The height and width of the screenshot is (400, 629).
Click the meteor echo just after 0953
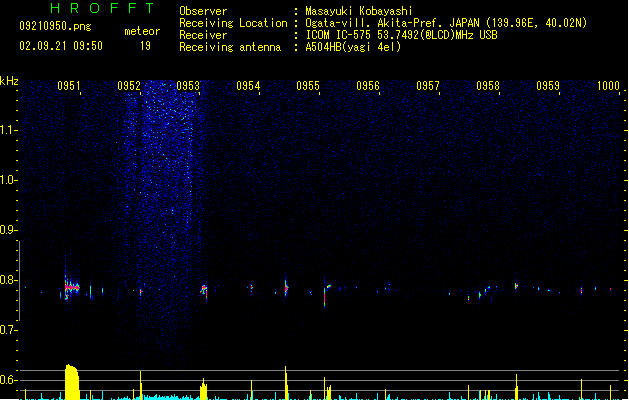[x=204, y=290]
